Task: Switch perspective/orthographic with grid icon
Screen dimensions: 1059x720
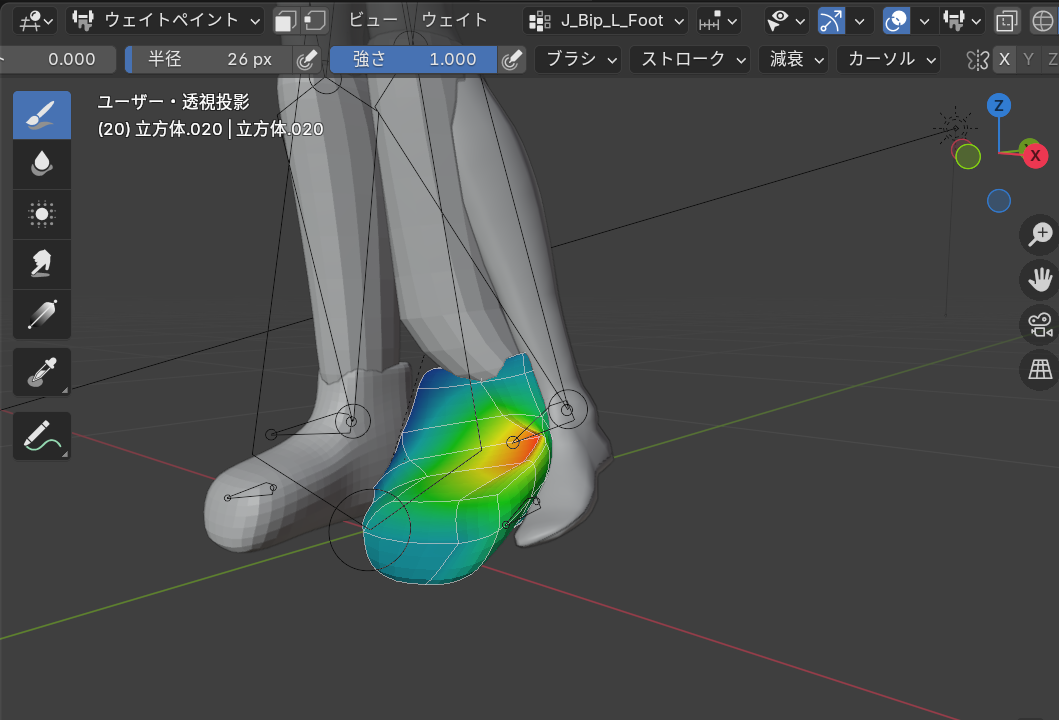Action: (1040, 370)
